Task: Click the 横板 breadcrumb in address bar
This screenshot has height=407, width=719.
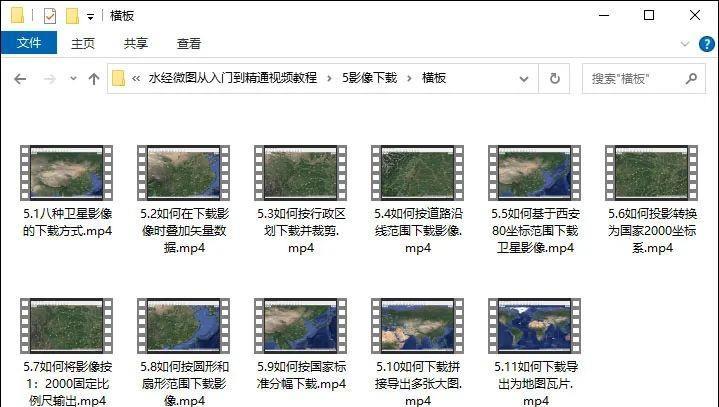Action: 434,78
